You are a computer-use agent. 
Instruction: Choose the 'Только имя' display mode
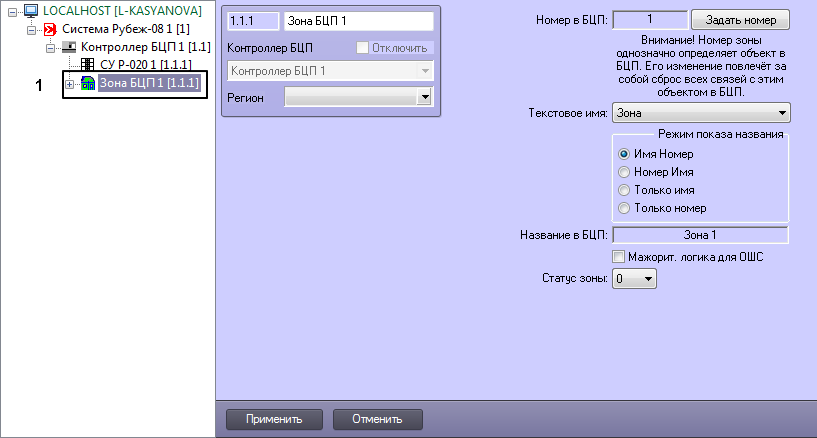[625, 190]
